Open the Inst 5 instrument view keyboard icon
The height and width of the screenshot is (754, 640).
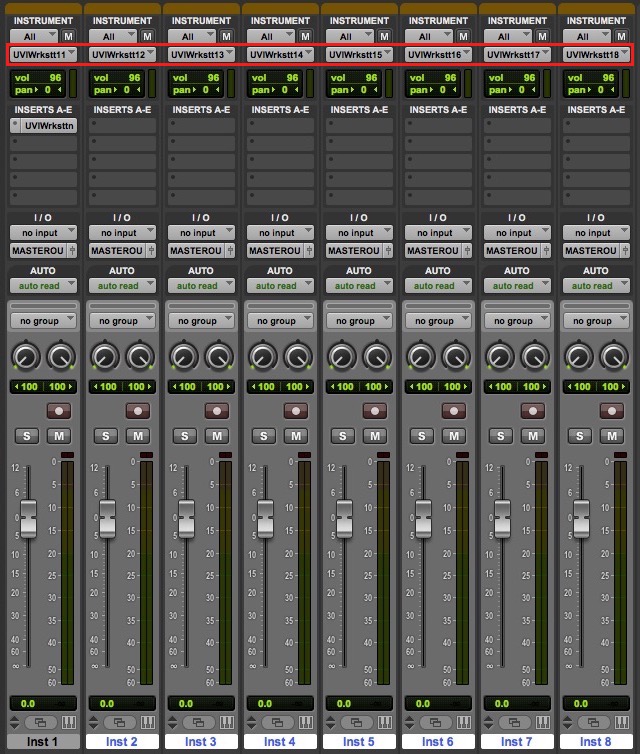tap(385, 722)
